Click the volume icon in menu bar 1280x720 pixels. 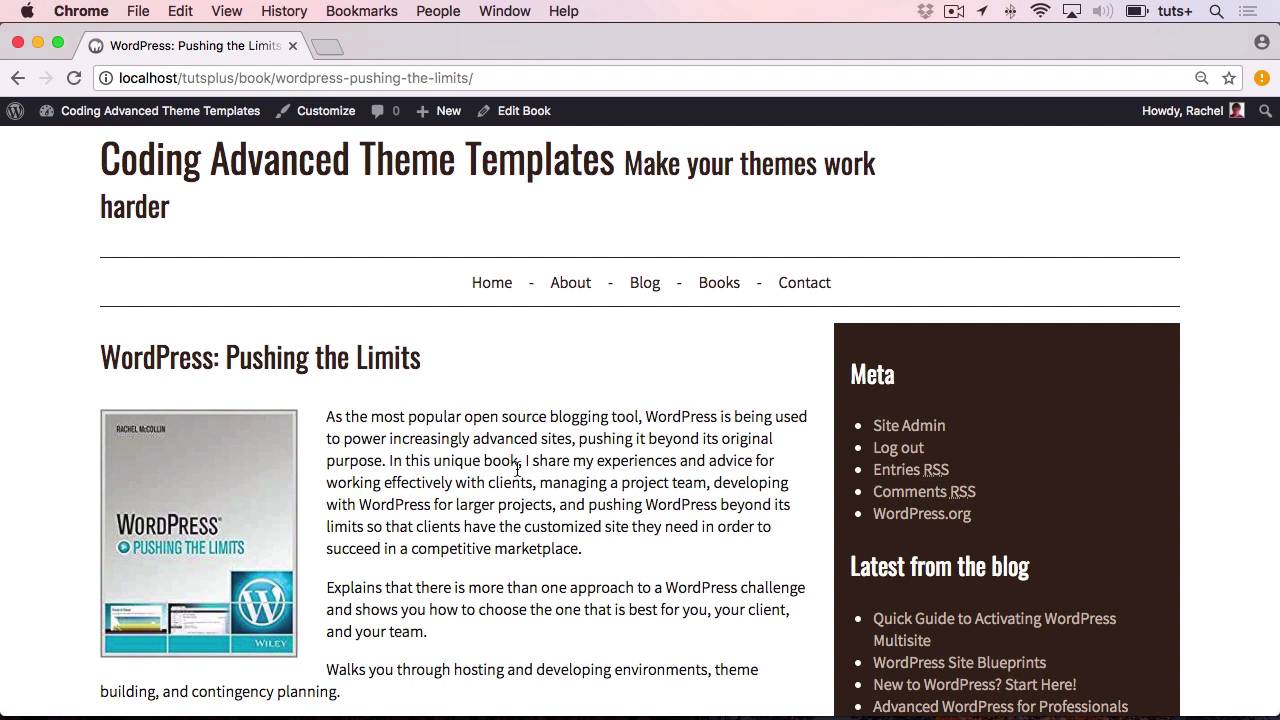coord(1103,11)
